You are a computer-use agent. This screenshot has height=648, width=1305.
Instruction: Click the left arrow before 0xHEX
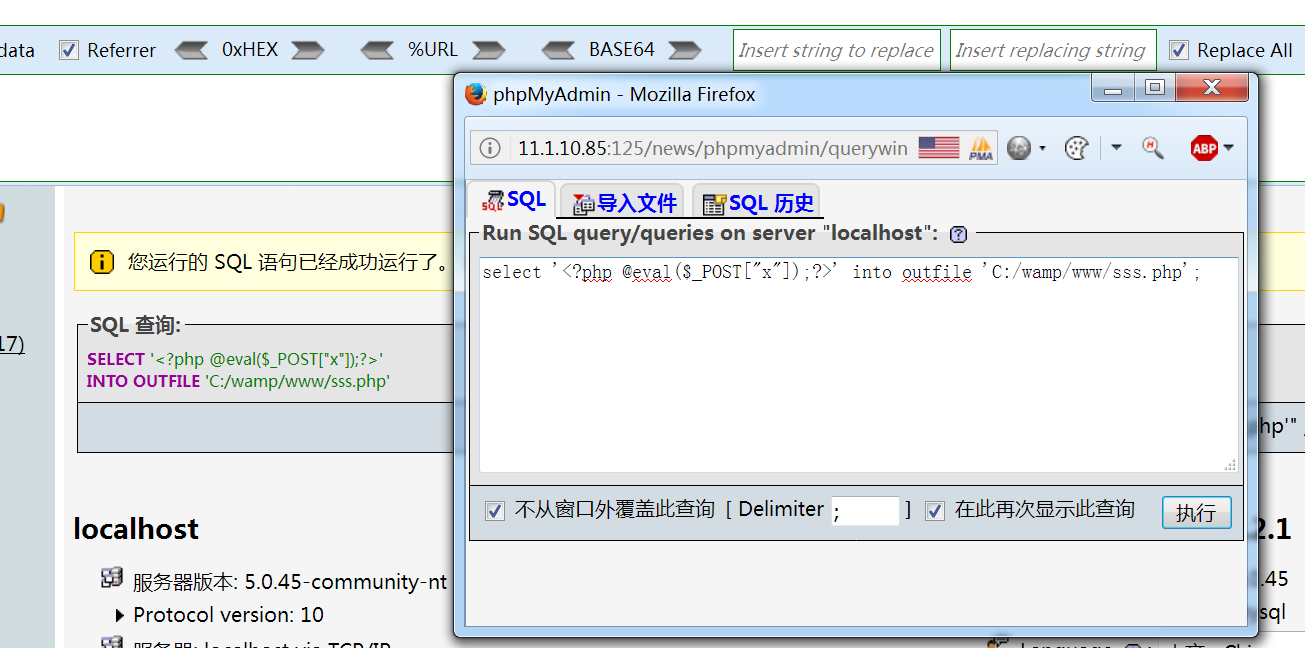(x=191, y=50)
